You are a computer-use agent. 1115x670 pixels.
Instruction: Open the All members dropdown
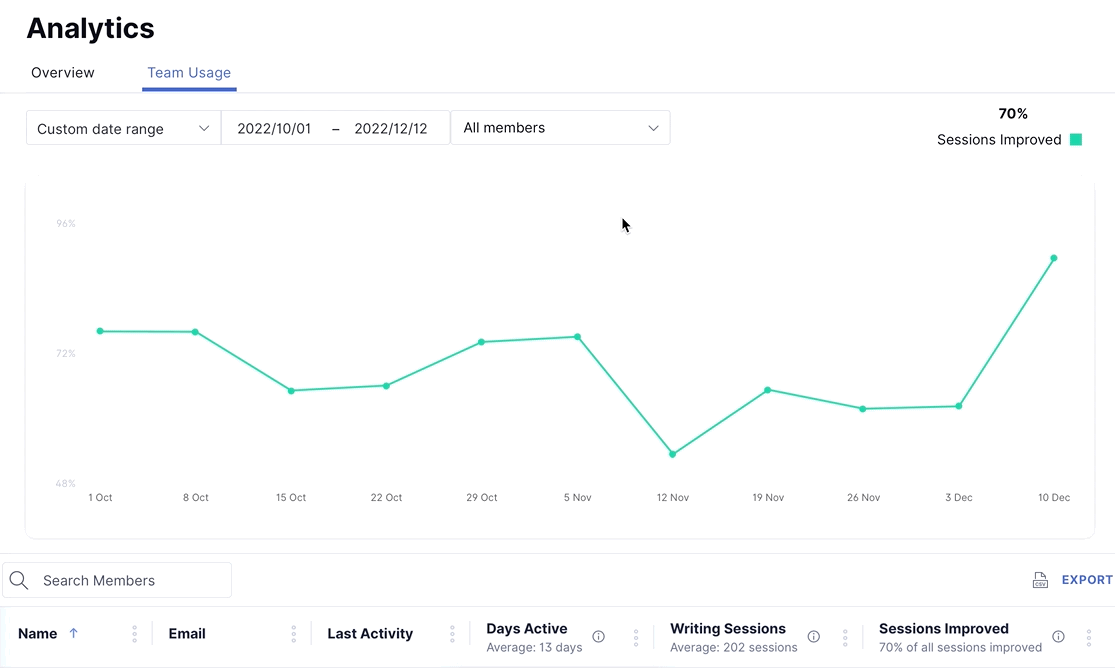click(x=560, y=128)
